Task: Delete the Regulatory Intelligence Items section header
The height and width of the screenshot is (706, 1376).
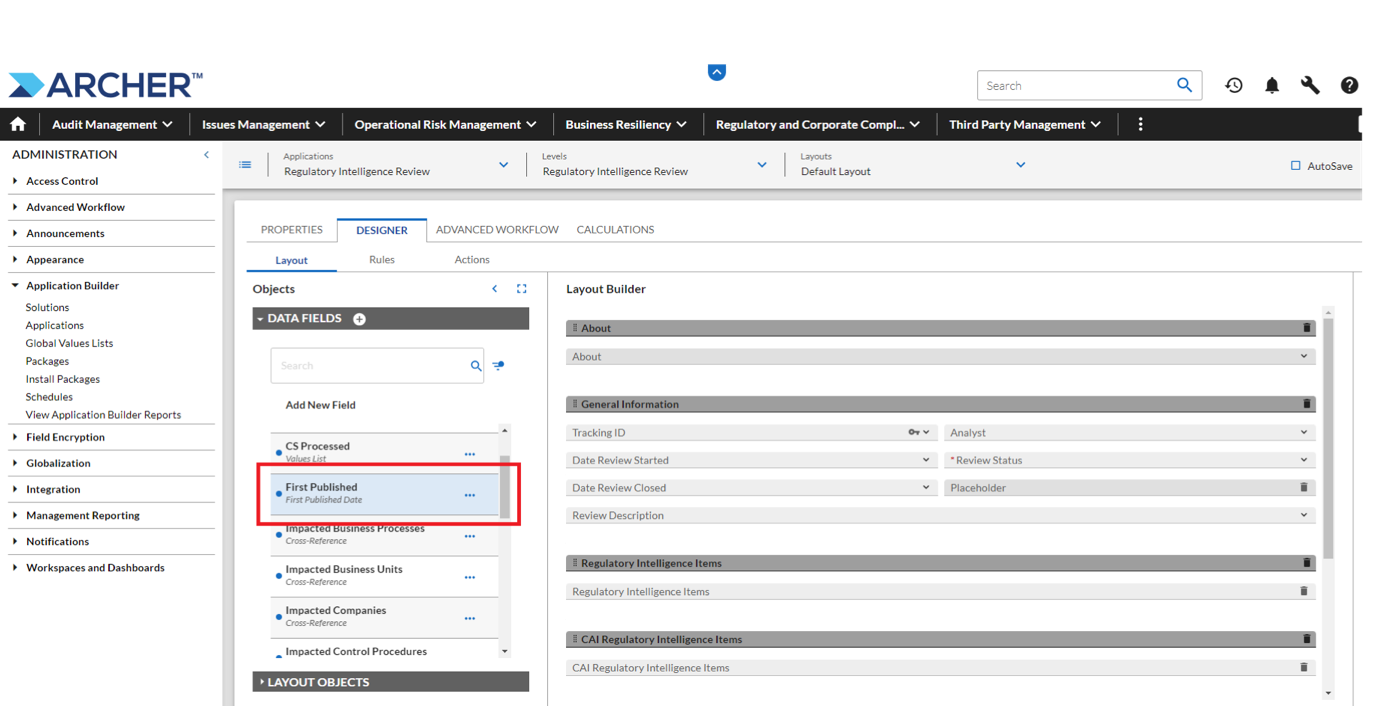Action: point(1306,563)
